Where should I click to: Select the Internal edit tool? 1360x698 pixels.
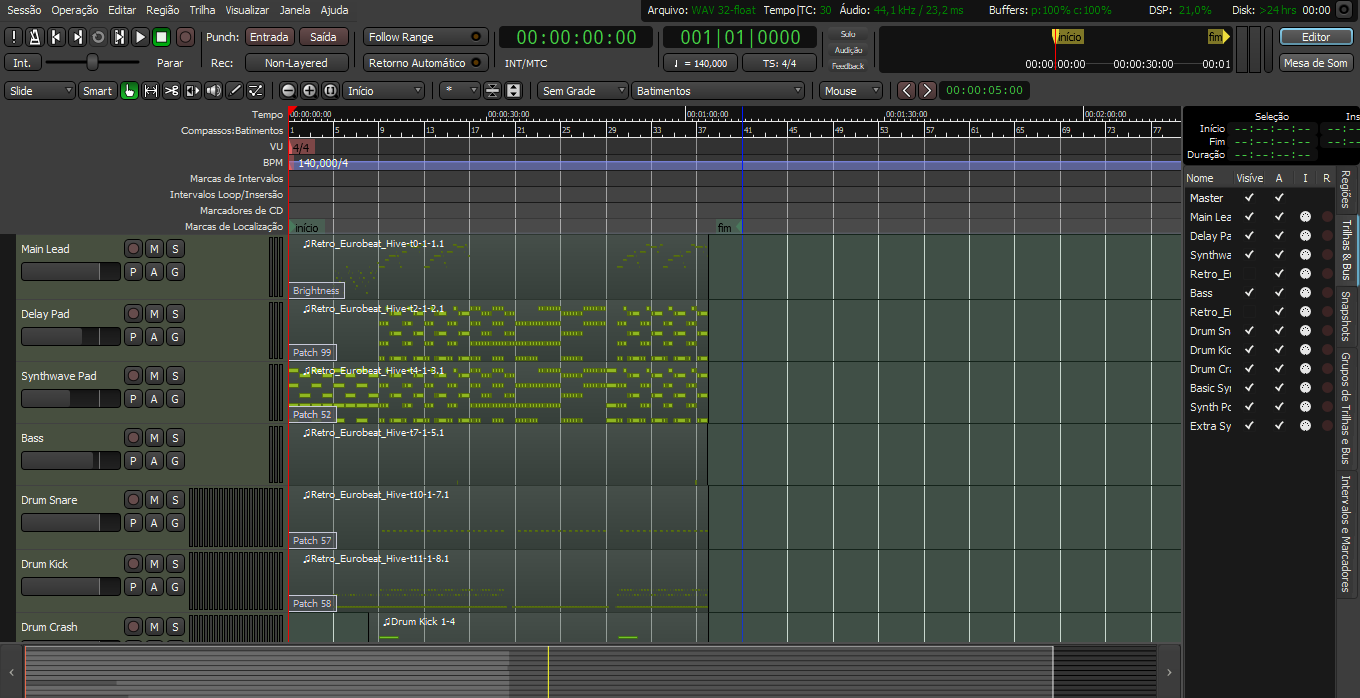pos(255,91)
